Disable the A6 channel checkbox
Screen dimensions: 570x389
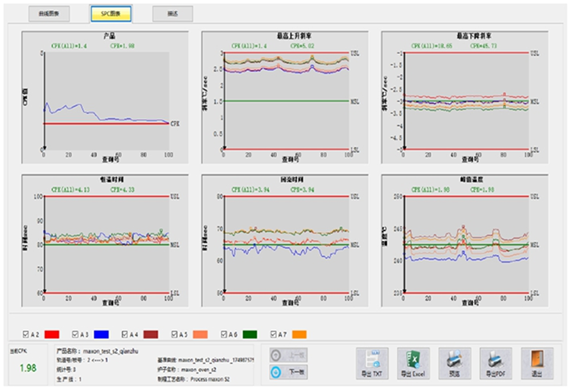point(224,334)
